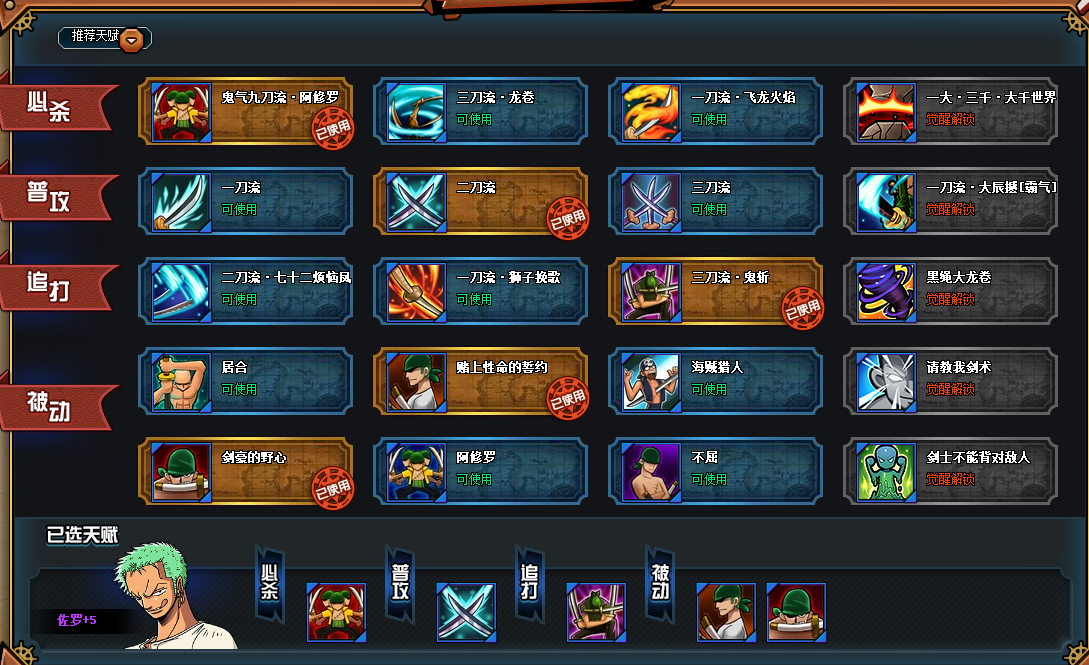Viewport: 1089px width, 665px height.
Task: Click the locked 黑绳大龙卷 skill card
Action: click(950, 292)
